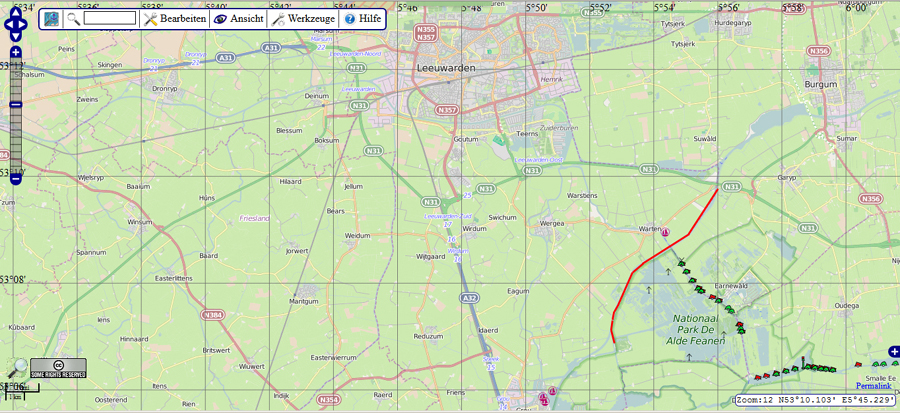Click into the toolbar search text field
The image size is (900, 413).
pyautogui.click(x=110, y=18)
